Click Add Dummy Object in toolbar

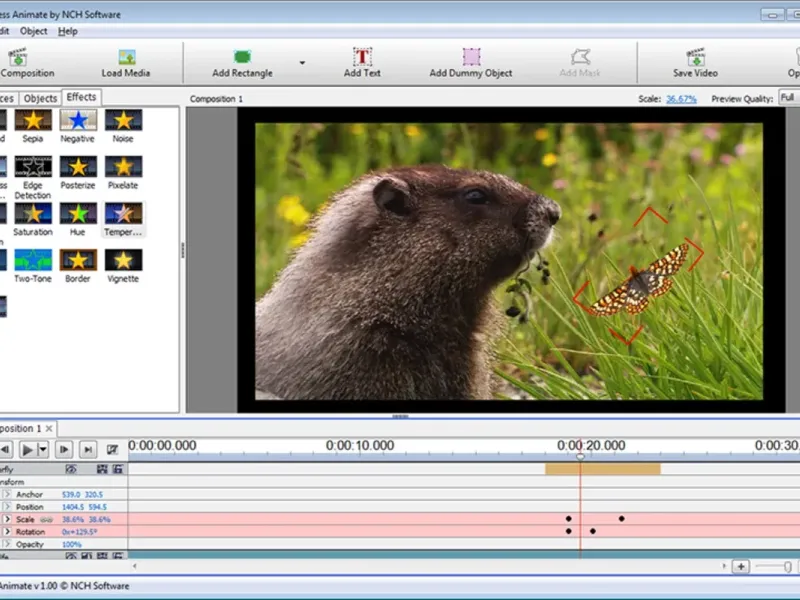click(471, 58)
